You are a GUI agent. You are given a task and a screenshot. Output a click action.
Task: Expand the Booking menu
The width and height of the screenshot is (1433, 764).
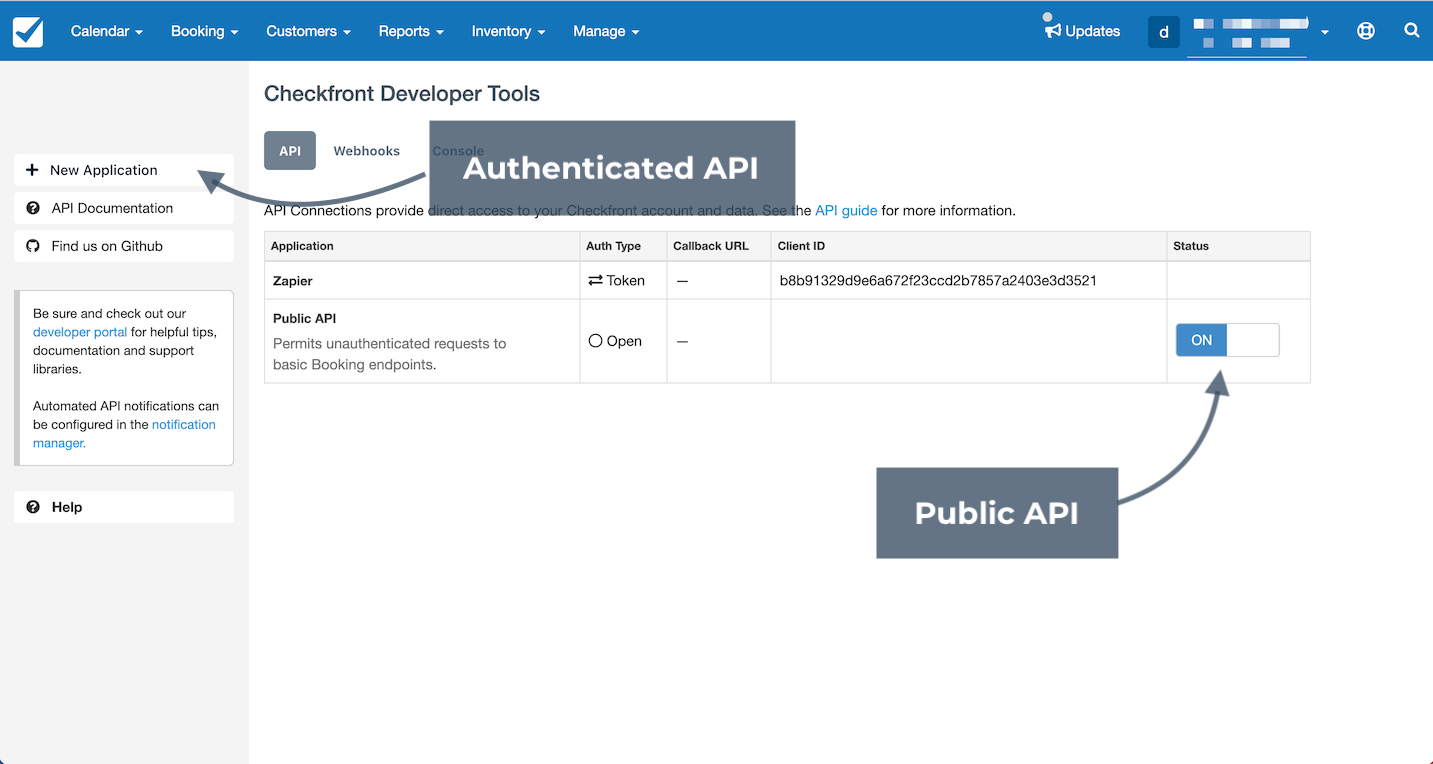click(204, 31)
